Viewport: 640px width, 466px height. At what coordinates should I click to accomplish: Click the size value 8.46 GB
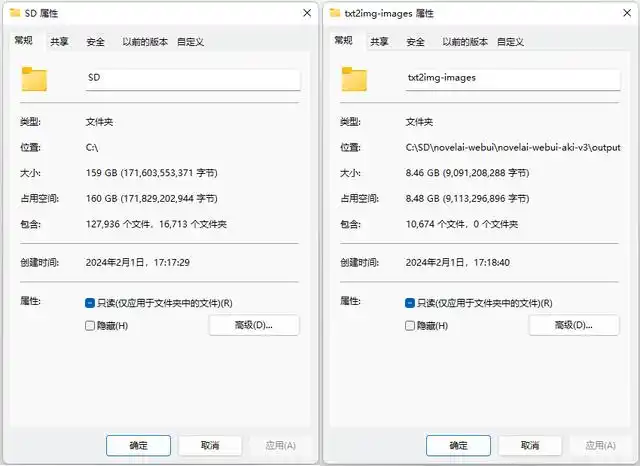tap(467, 173)
